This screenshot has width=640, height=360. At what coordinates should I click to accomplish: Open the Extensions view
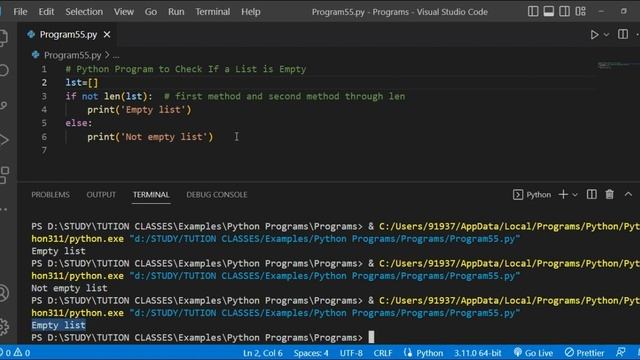click(4, 175)
